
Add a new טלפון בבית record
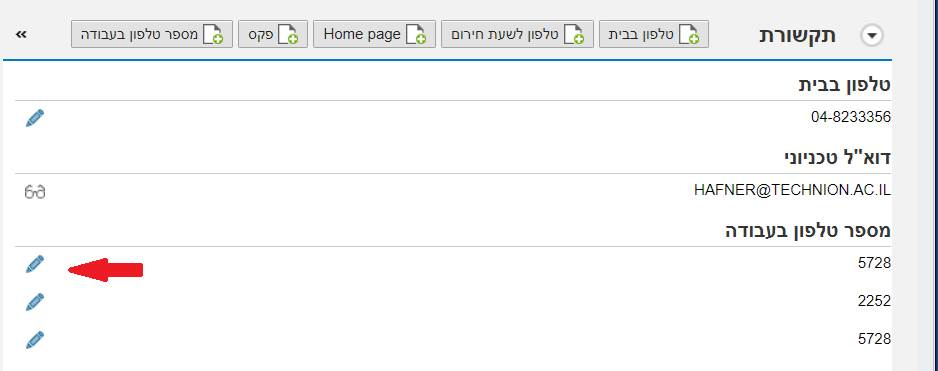point(654,34)
